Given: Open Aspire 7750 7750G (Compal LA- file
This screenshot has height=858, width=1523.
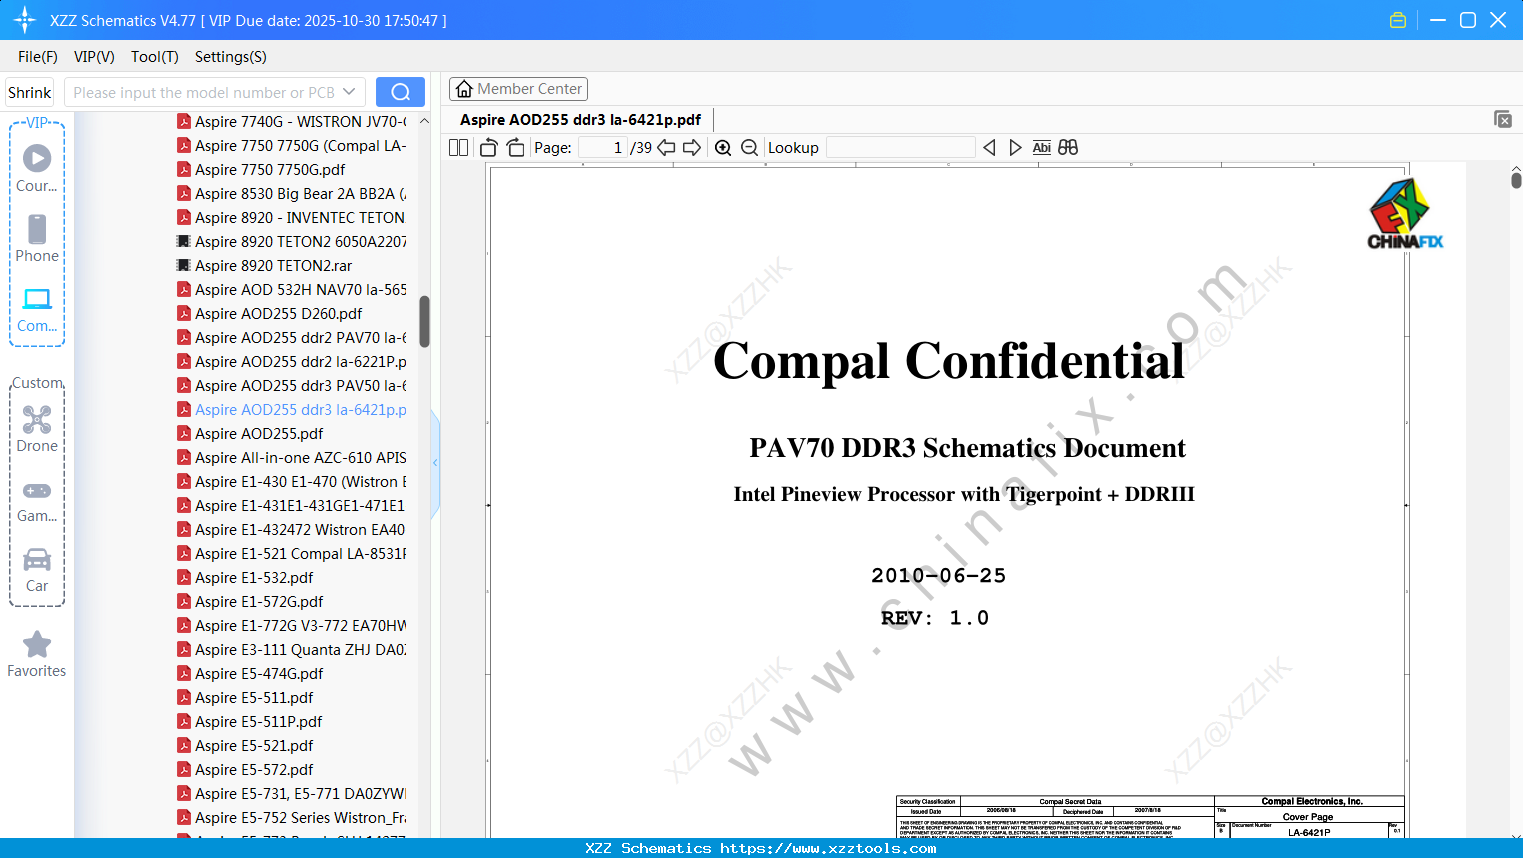Looking at the screenshot, I should point(292,146).
